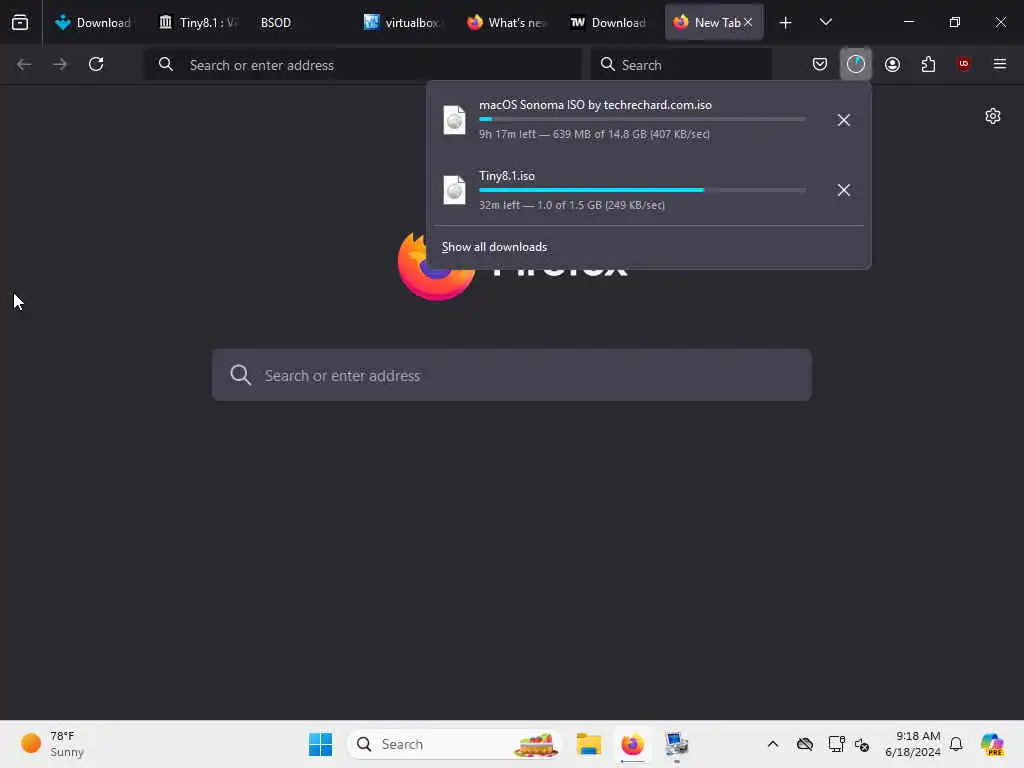Focus the new tab page search field
Screen dimensions: 1024x768
(x=511, y=375)
